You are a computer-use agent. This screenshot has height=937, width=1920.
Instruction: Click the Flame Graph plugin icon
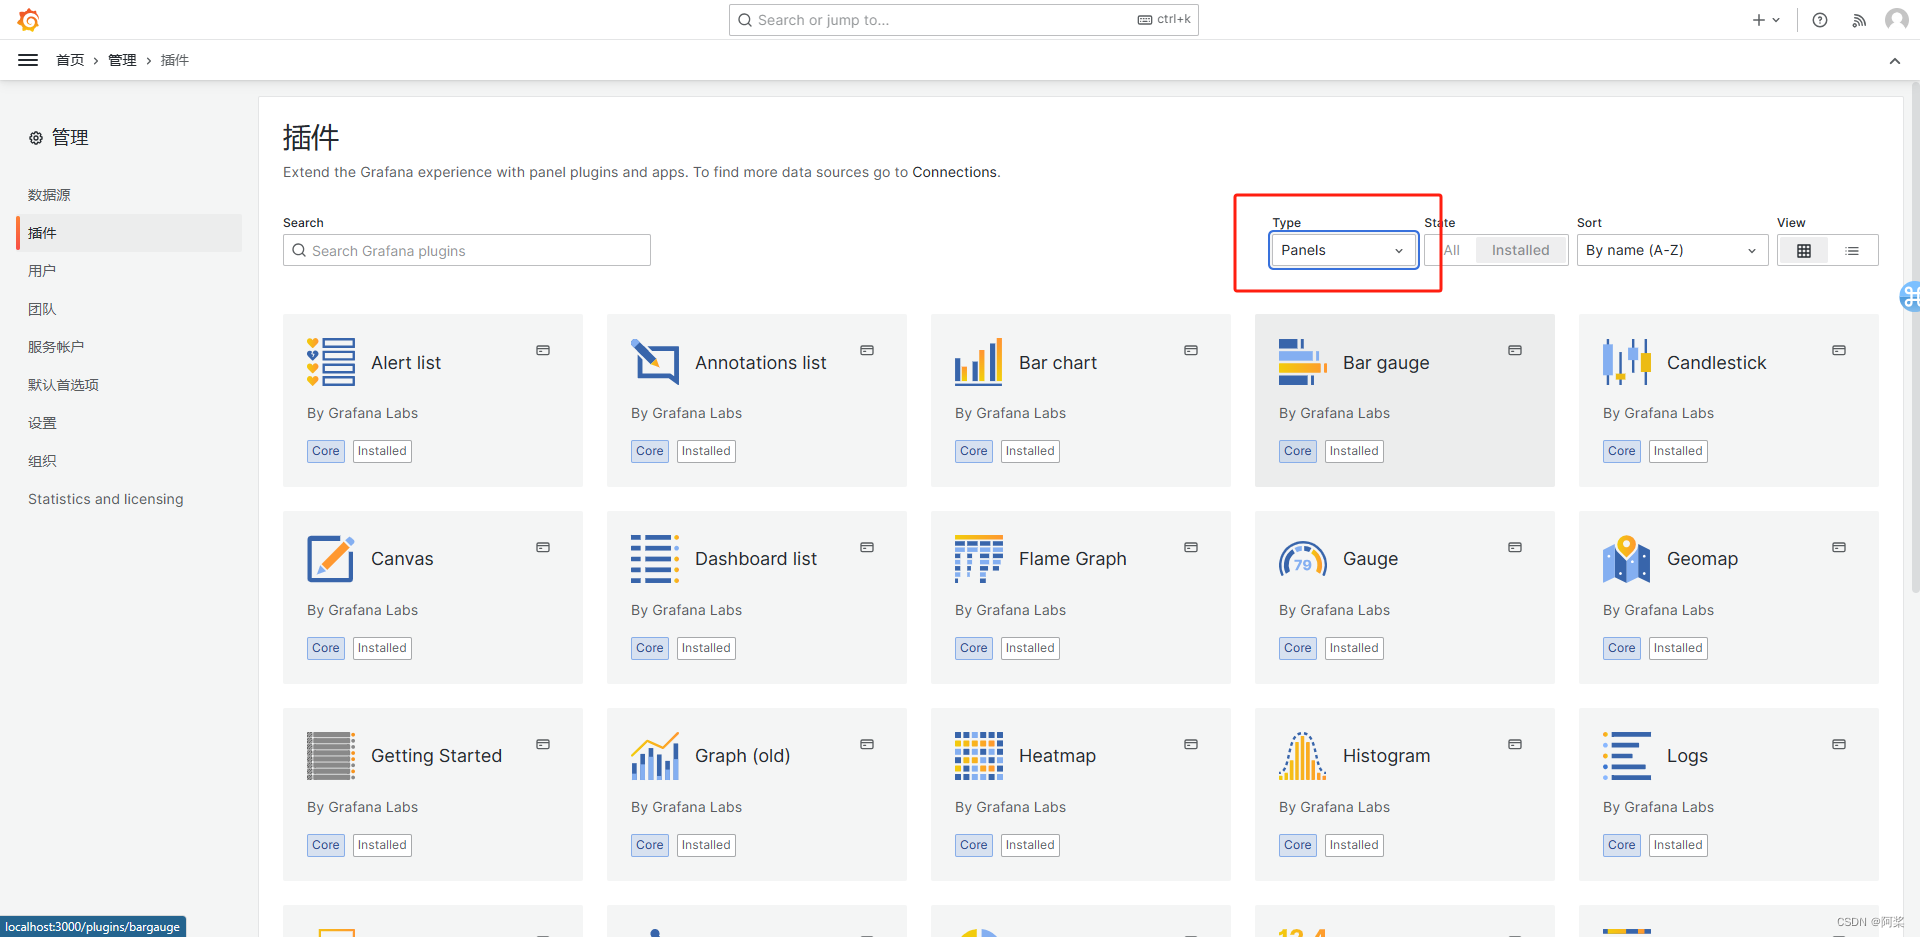click(x=979, y=558)
